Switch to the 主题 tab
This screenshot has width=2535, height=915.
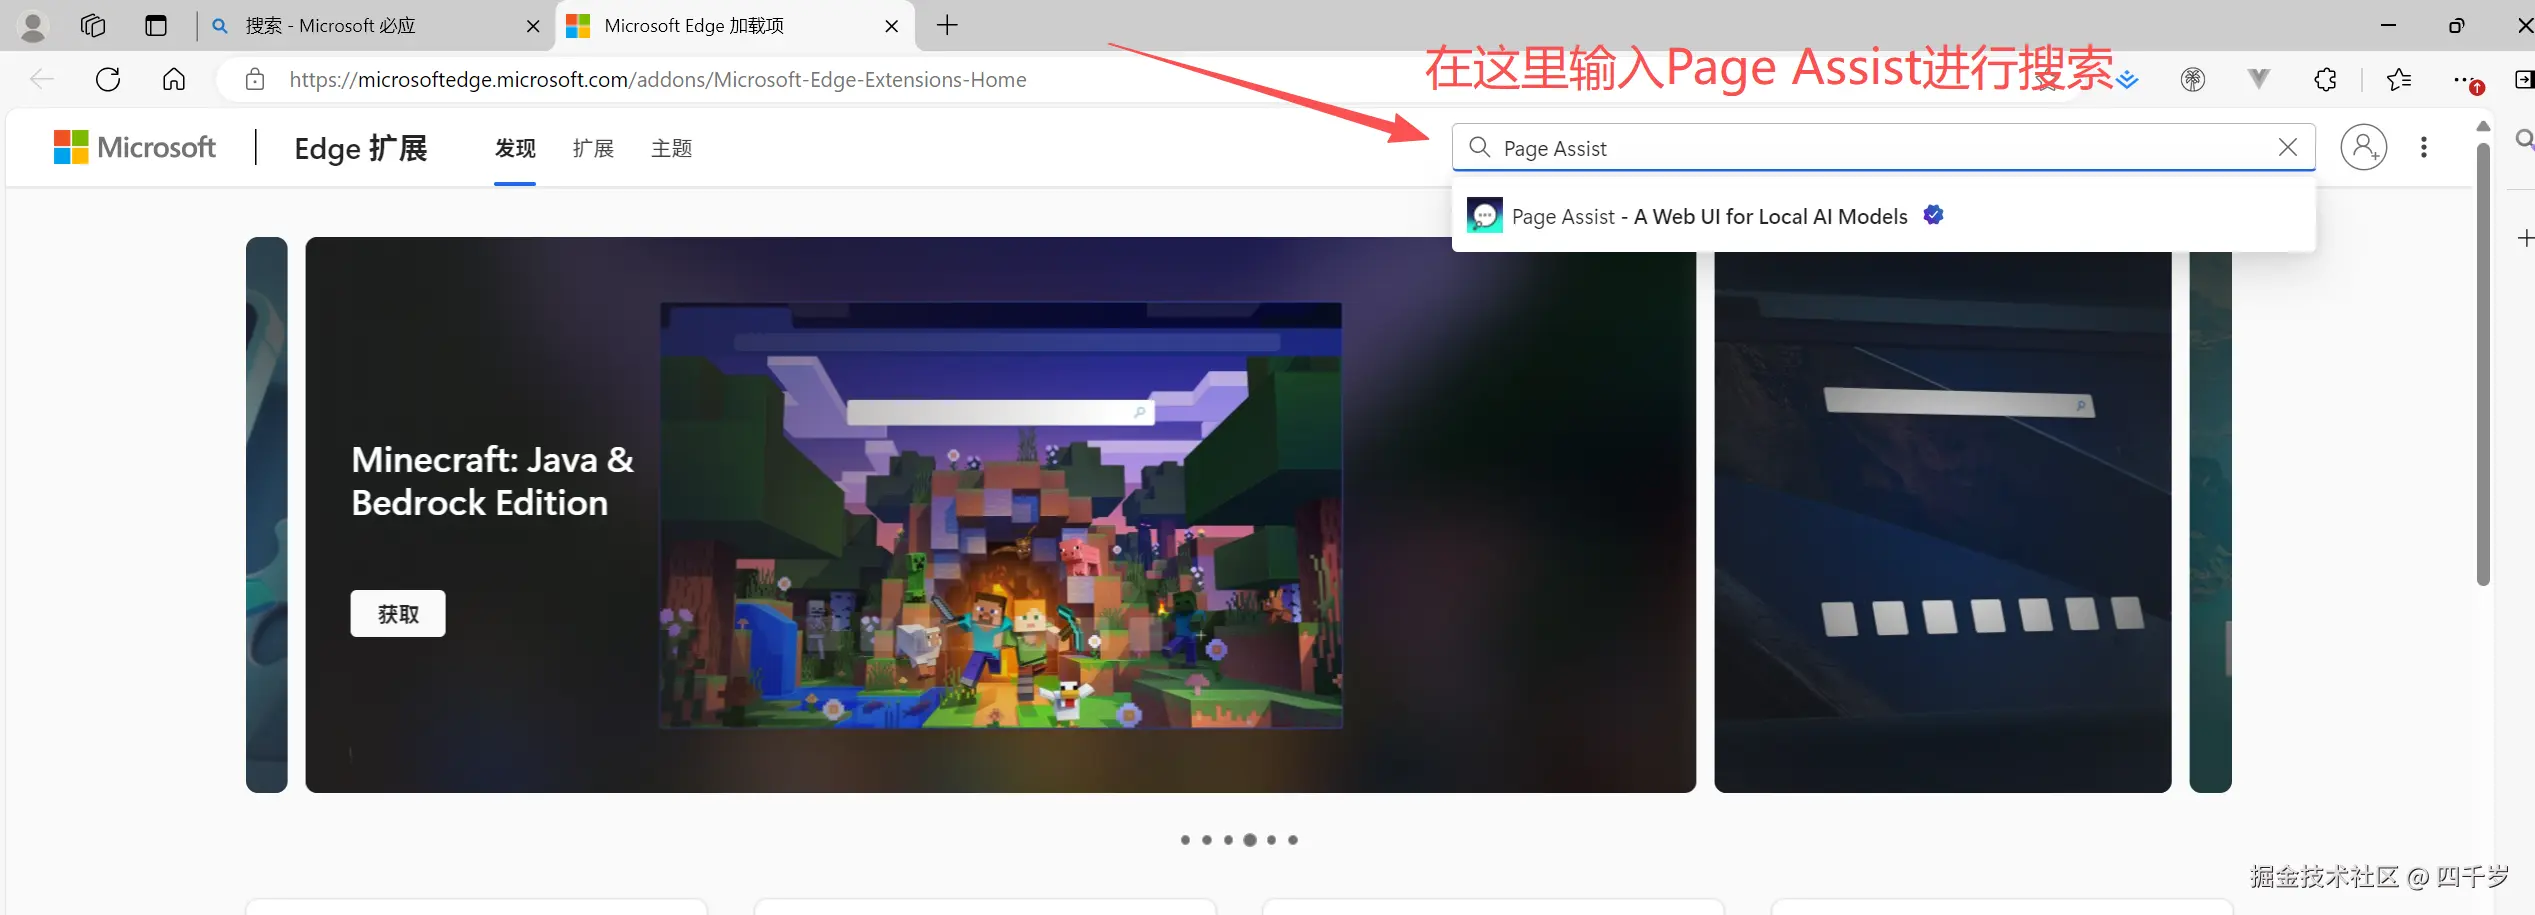click(671, 147)
